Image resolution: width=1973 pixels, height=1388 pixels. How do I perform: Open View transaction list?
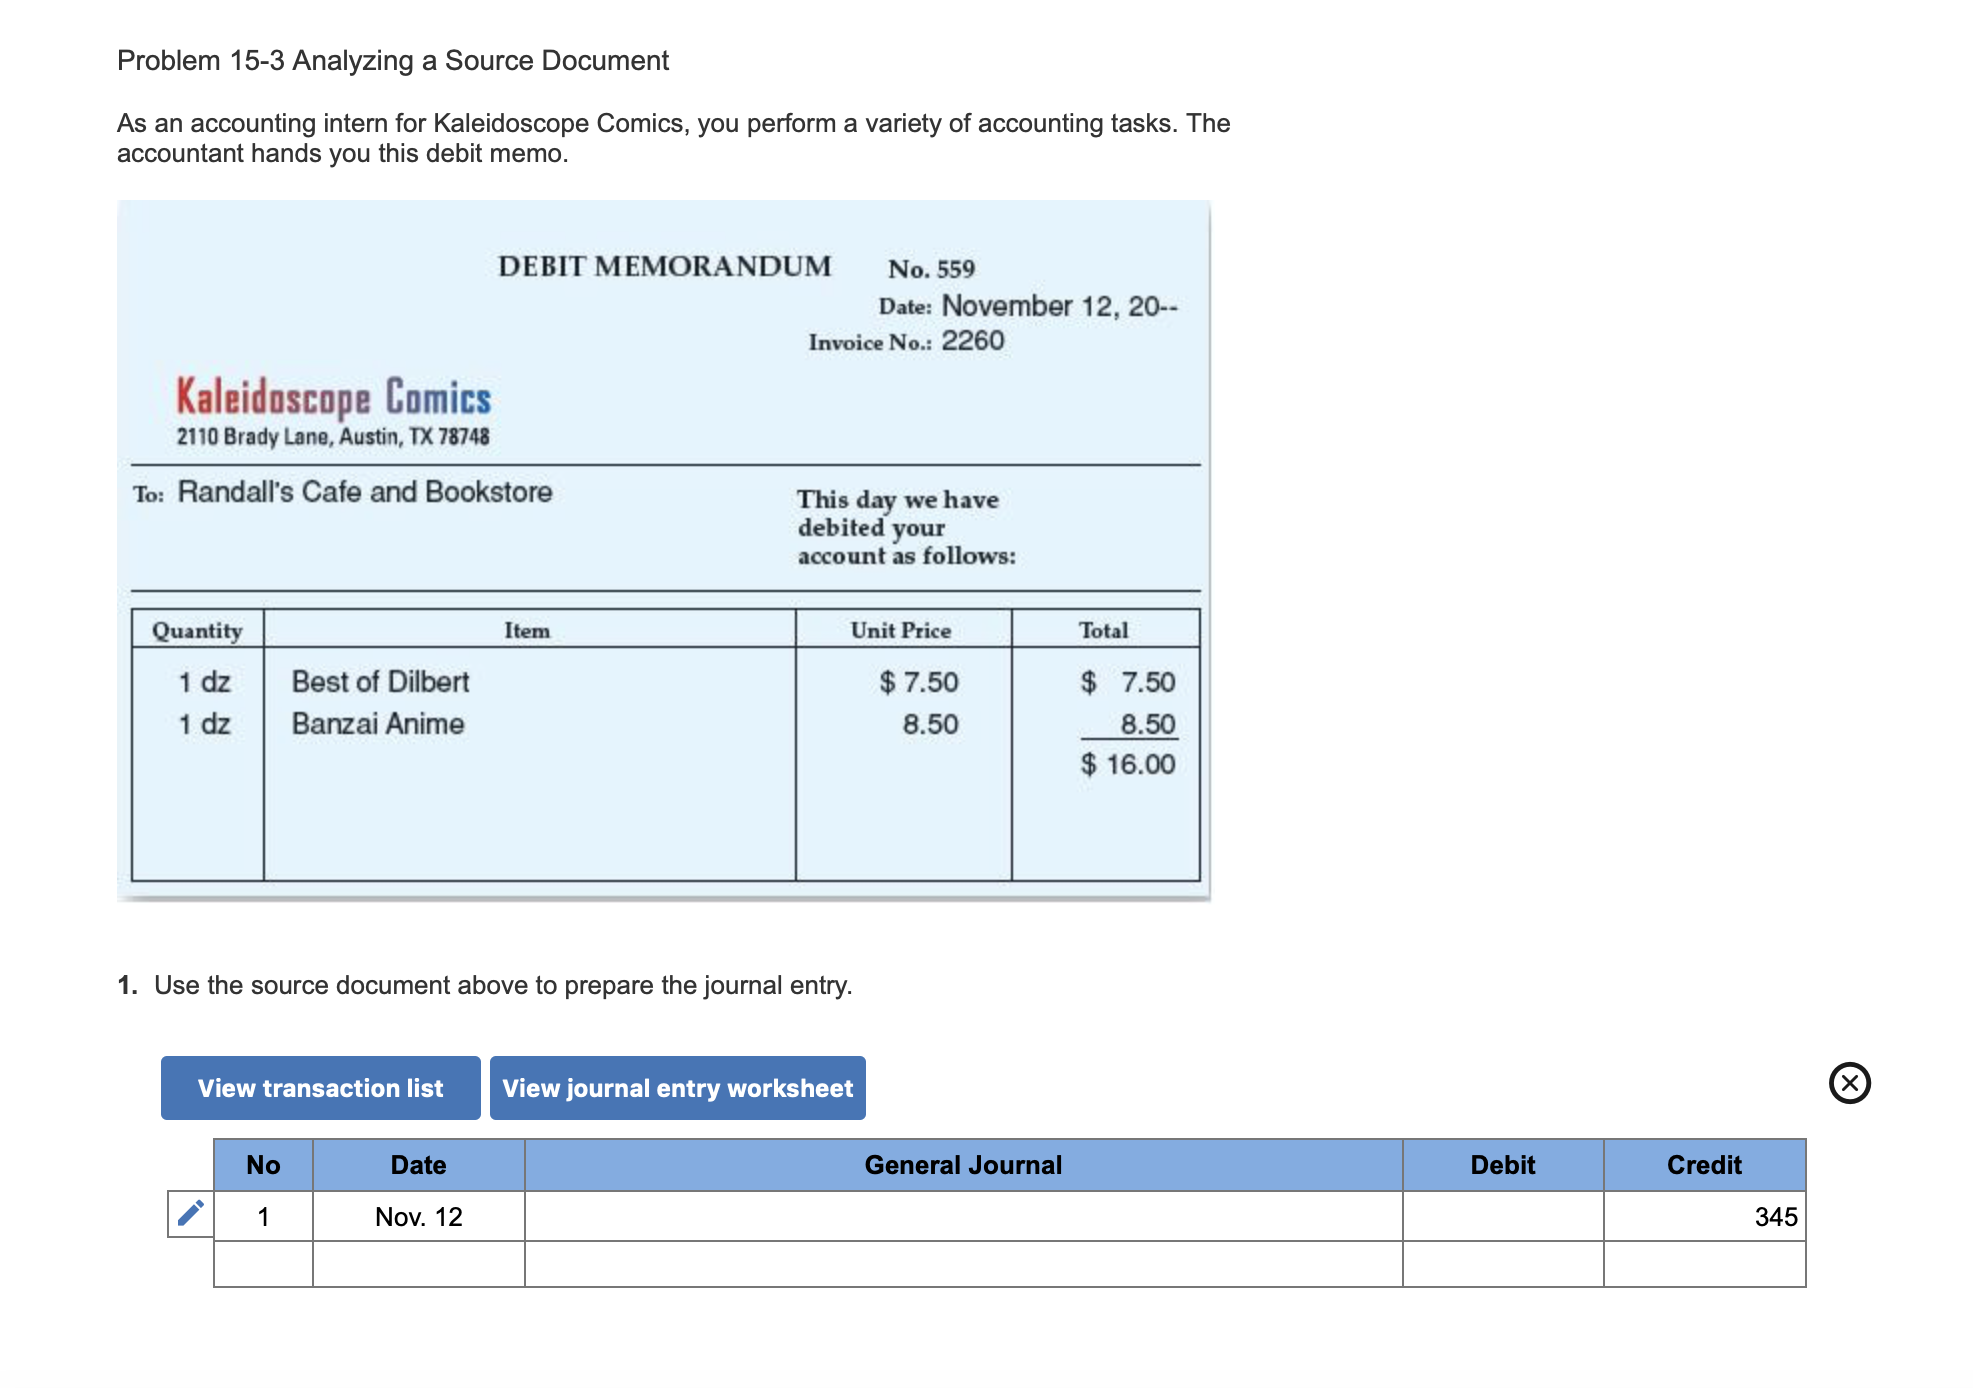(320, 1088)
